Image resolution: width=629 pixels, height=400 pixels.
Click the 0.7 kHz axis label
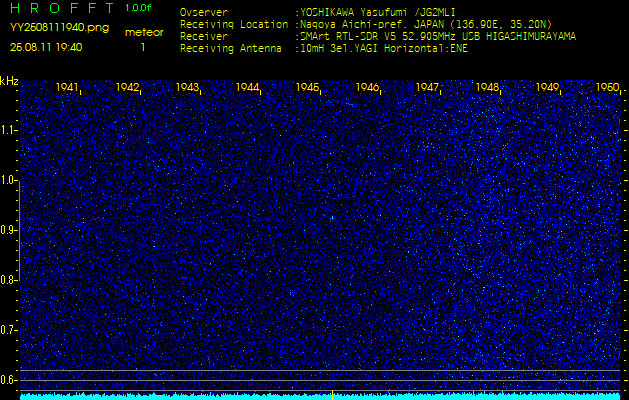[7, 330]
